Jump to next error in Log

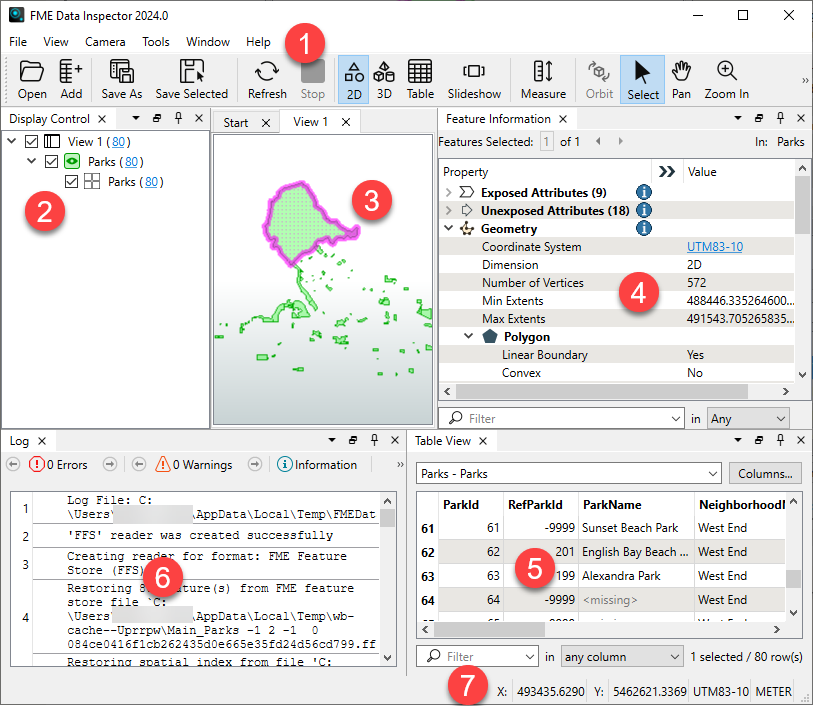(109, 464)
